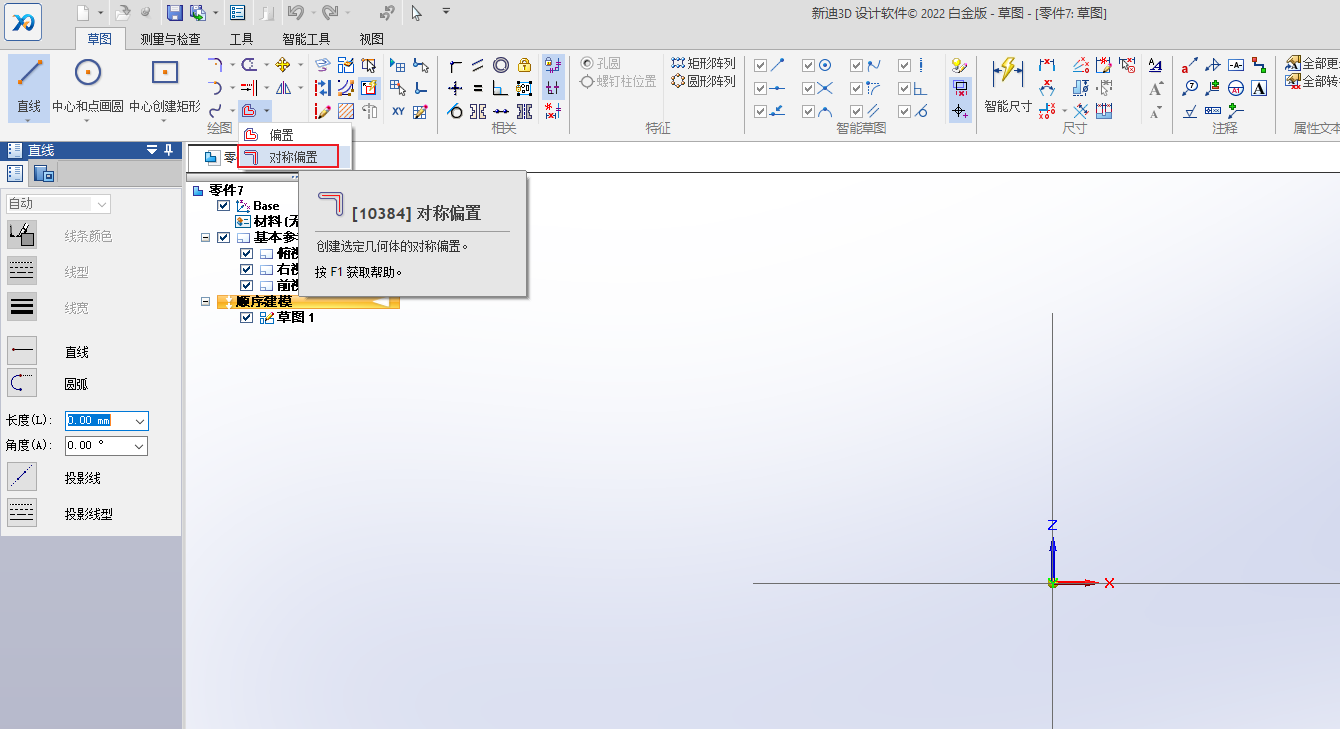This screenshot has height=729, width=1340.
Task: Click the concentric circles constraint icon
Action: pos(501,65)
